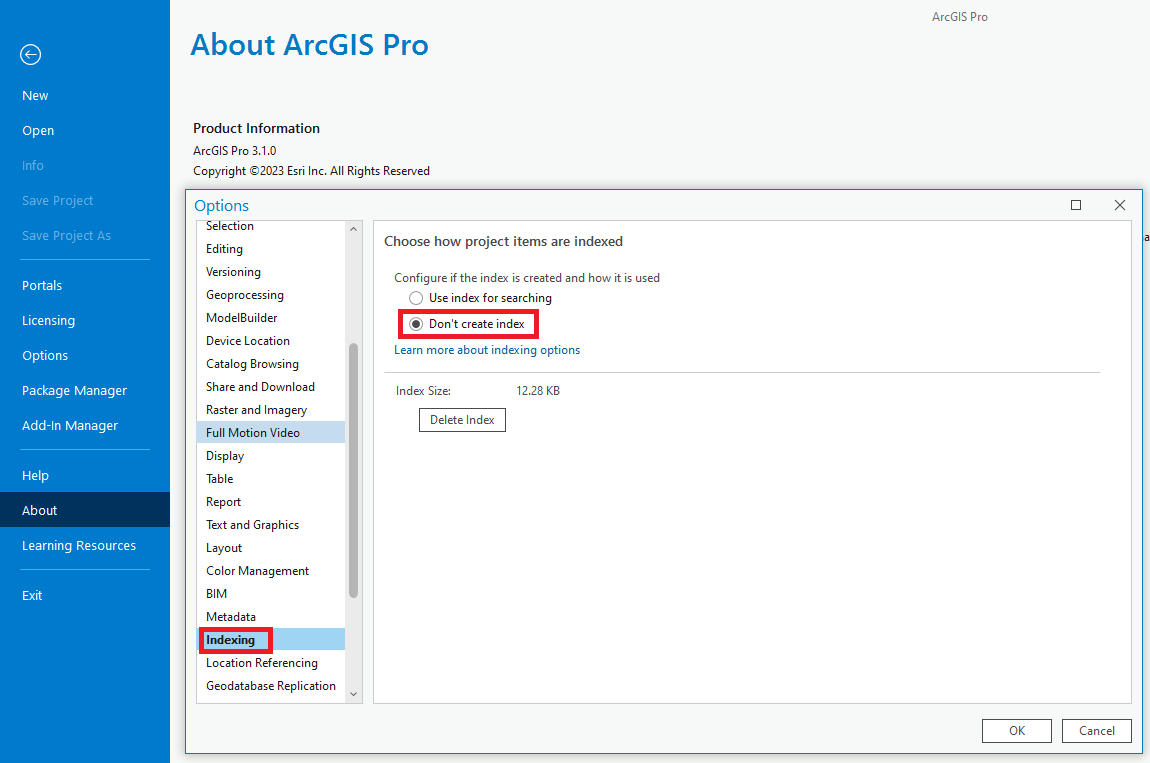Viewport: 1150px width, 763px height.
Task: Switch to Geoprocessing options
Action: pyautogui.click(x=245, y=294)
